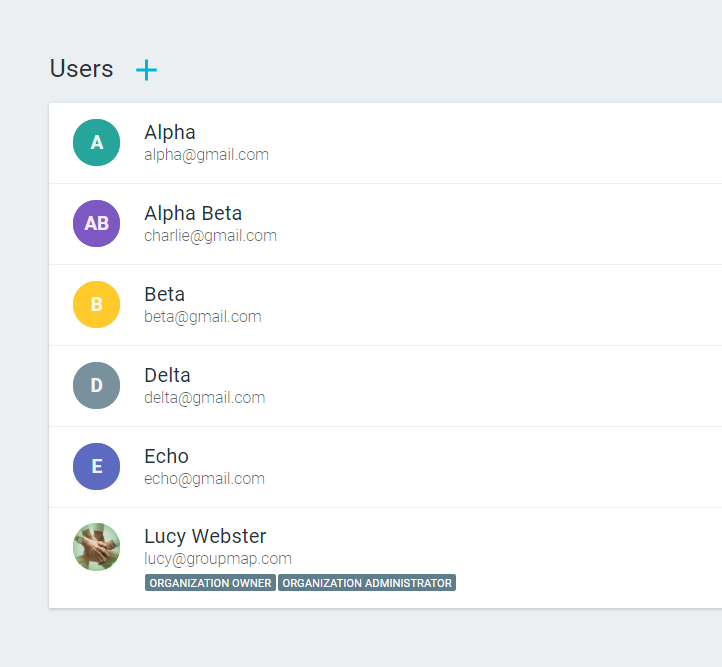Select the Alpha user name

(170, 132)
